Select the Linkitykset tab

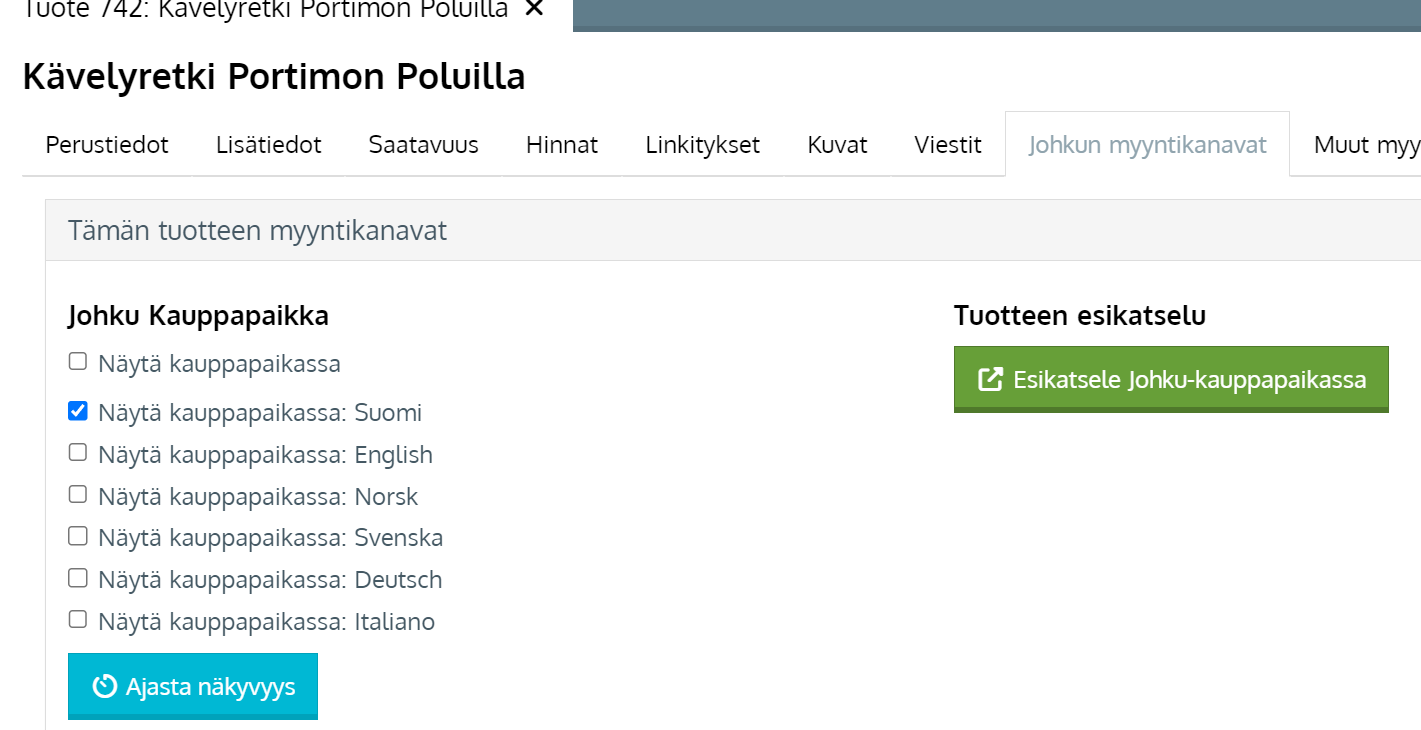coord(702,145)
